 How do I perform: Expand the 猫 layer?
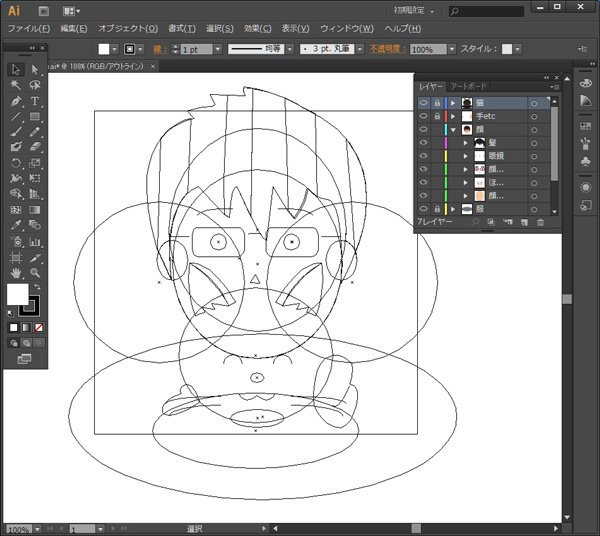(453, 103)
